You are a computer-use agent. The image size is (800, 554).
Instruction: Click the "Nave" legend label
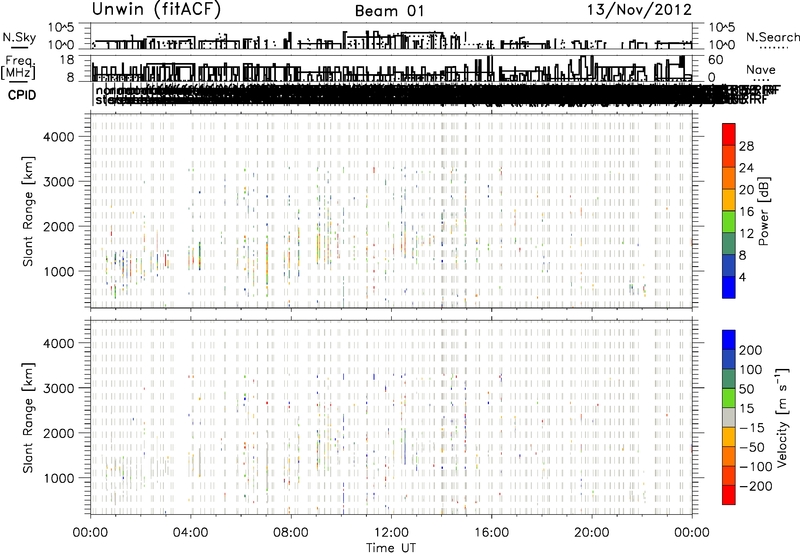tap(761, 69)
